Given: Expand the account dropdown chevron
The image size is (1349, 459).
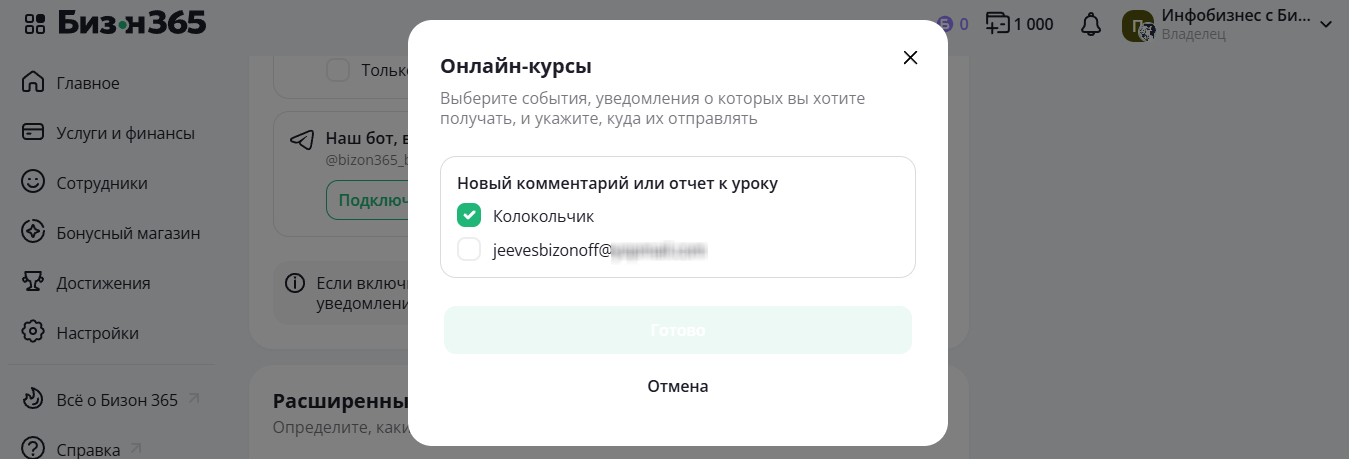Looking at the screenshot, I should [x=1327, y=24].
